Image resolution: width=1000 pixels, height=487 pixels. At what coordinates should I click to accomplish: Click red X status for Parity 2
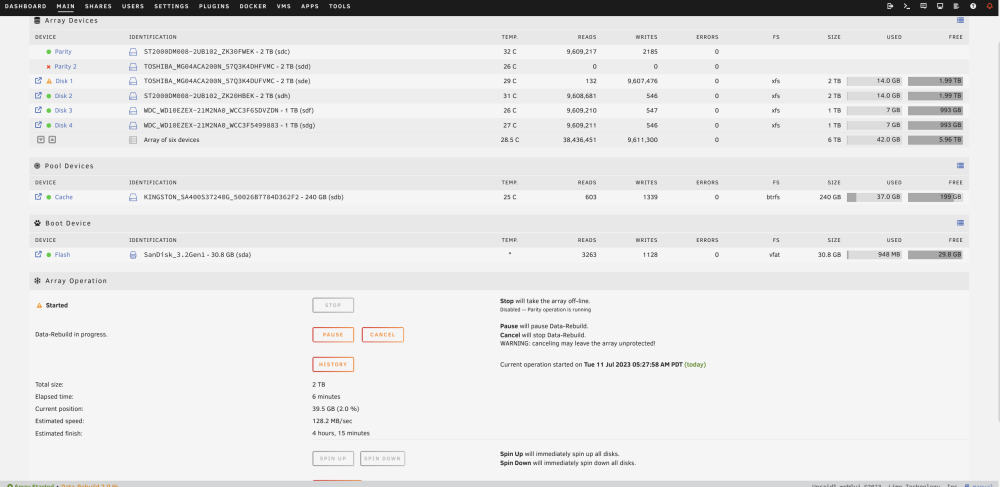[x=48, y=66]
